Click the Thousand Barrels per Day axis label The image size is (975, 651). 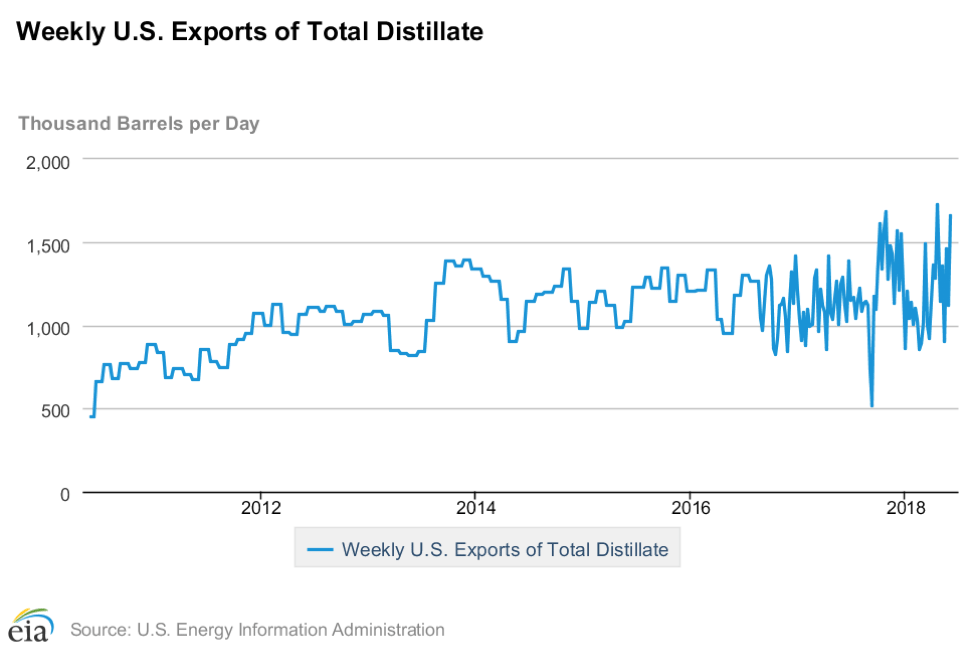point(139,124)
